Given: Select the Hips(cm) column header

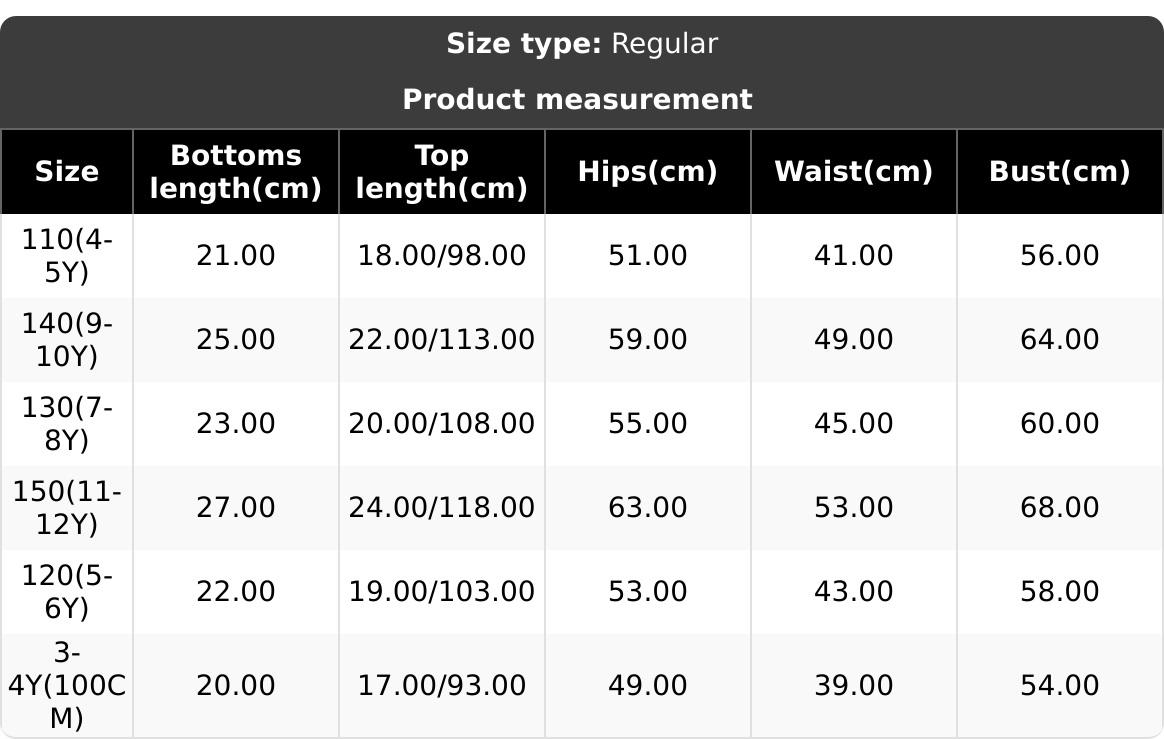Looking at the screenshot, I should point(648,171).
